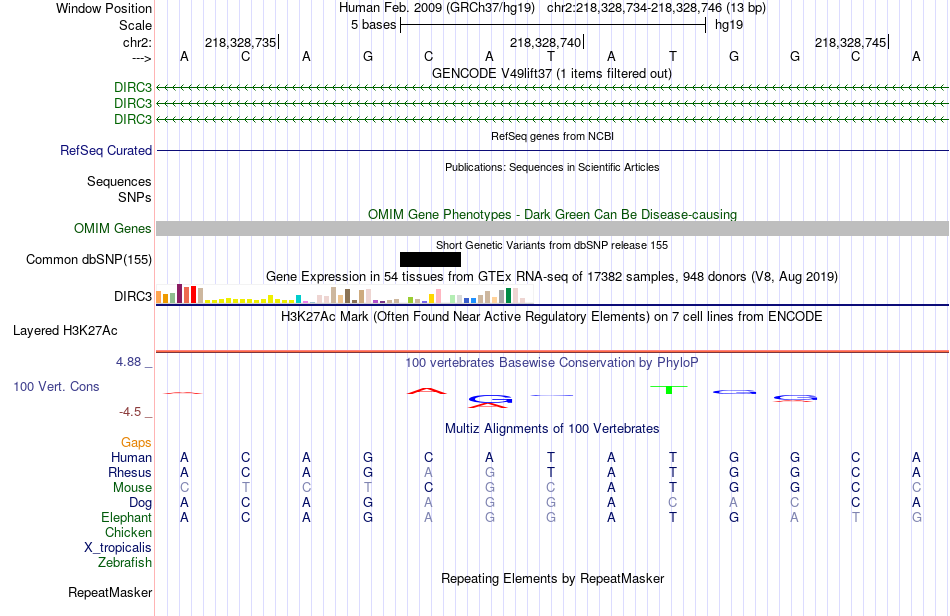Select the Rhesus alignment row label
The height and width of the screenshot is (616, 950).
point(130,472)
